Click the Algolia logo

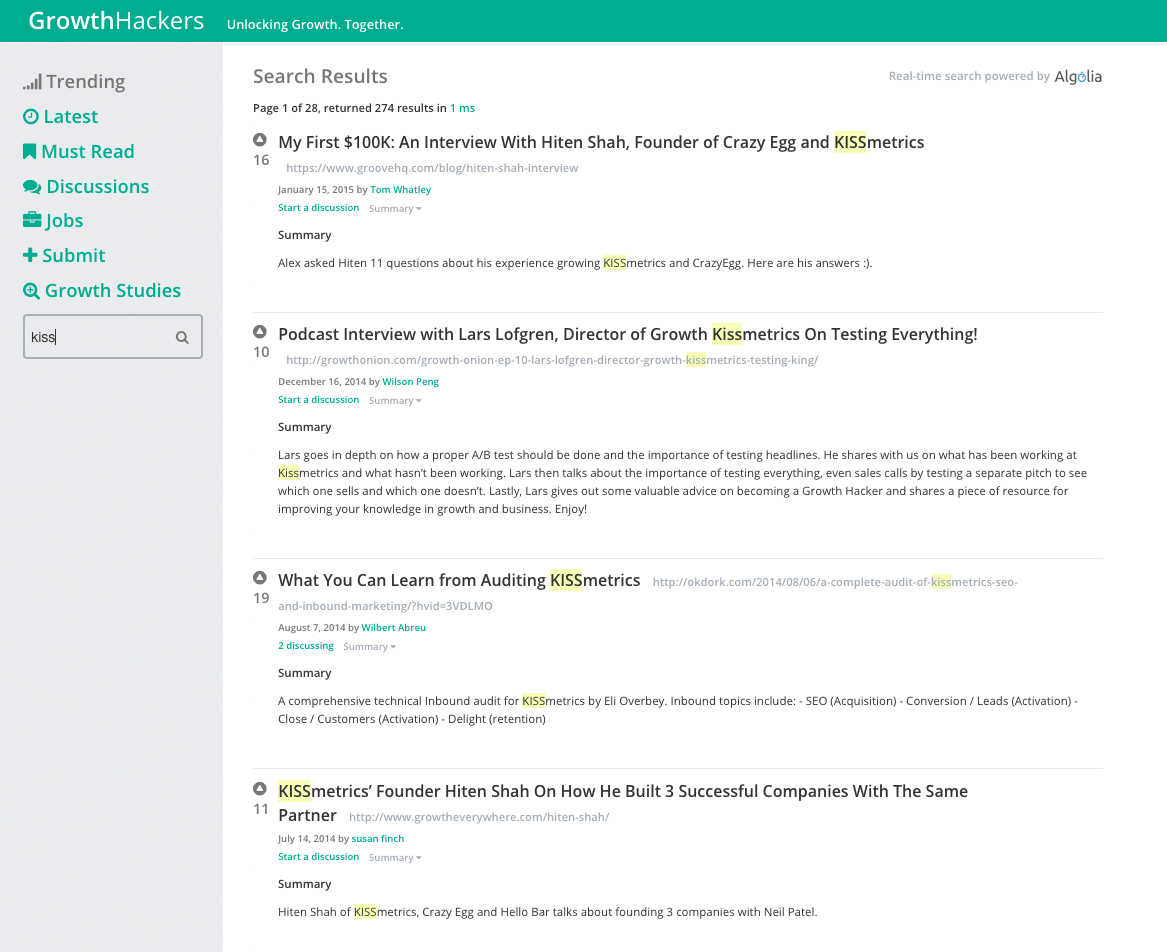pos(1078,77)
